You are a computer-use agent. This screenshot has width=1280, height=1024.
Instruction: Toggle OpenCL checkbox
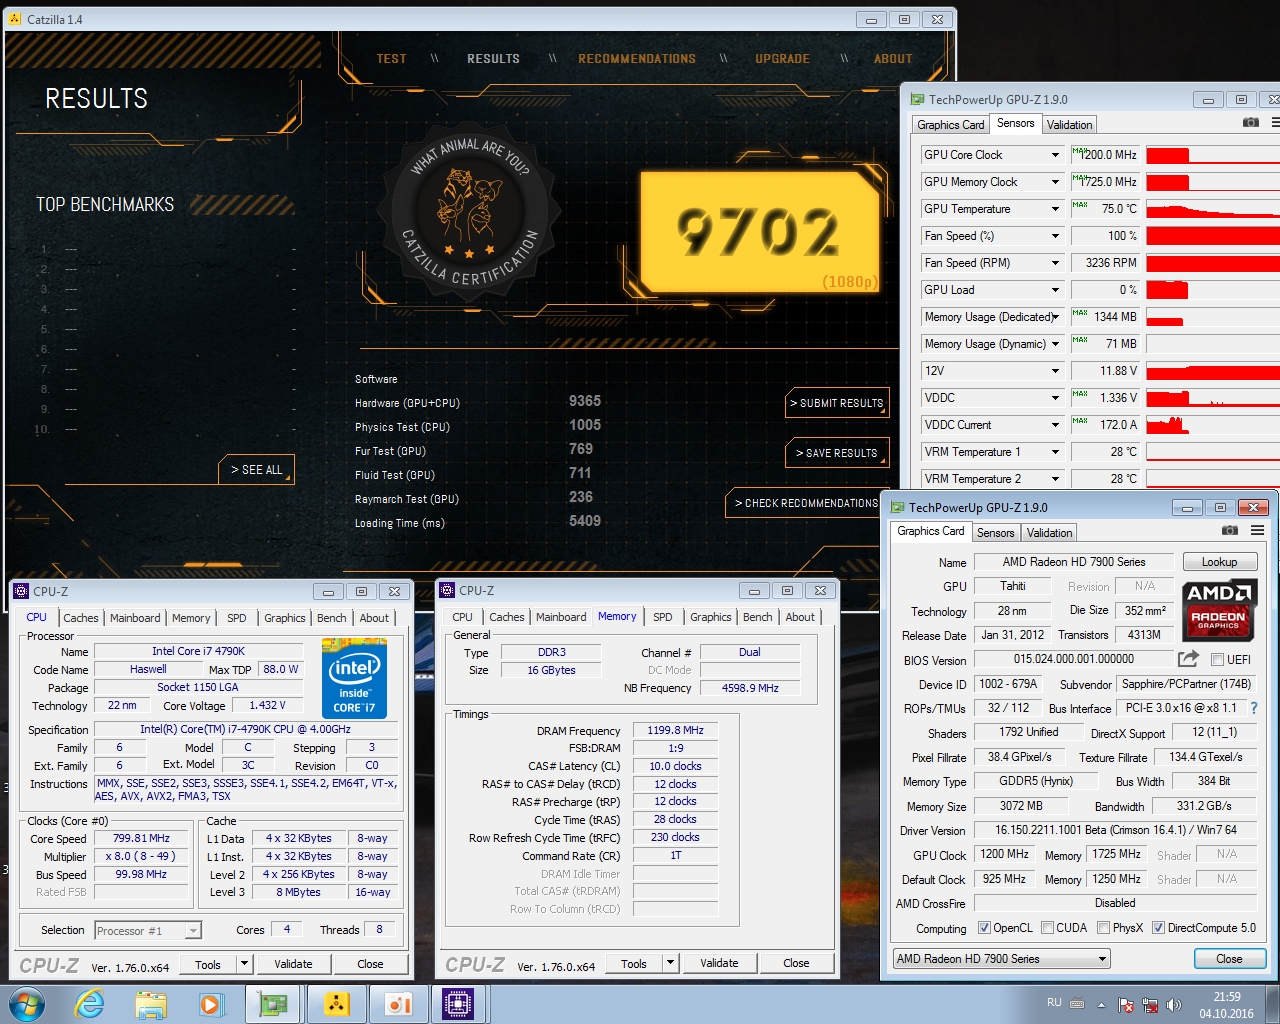(x=984, y=928)
